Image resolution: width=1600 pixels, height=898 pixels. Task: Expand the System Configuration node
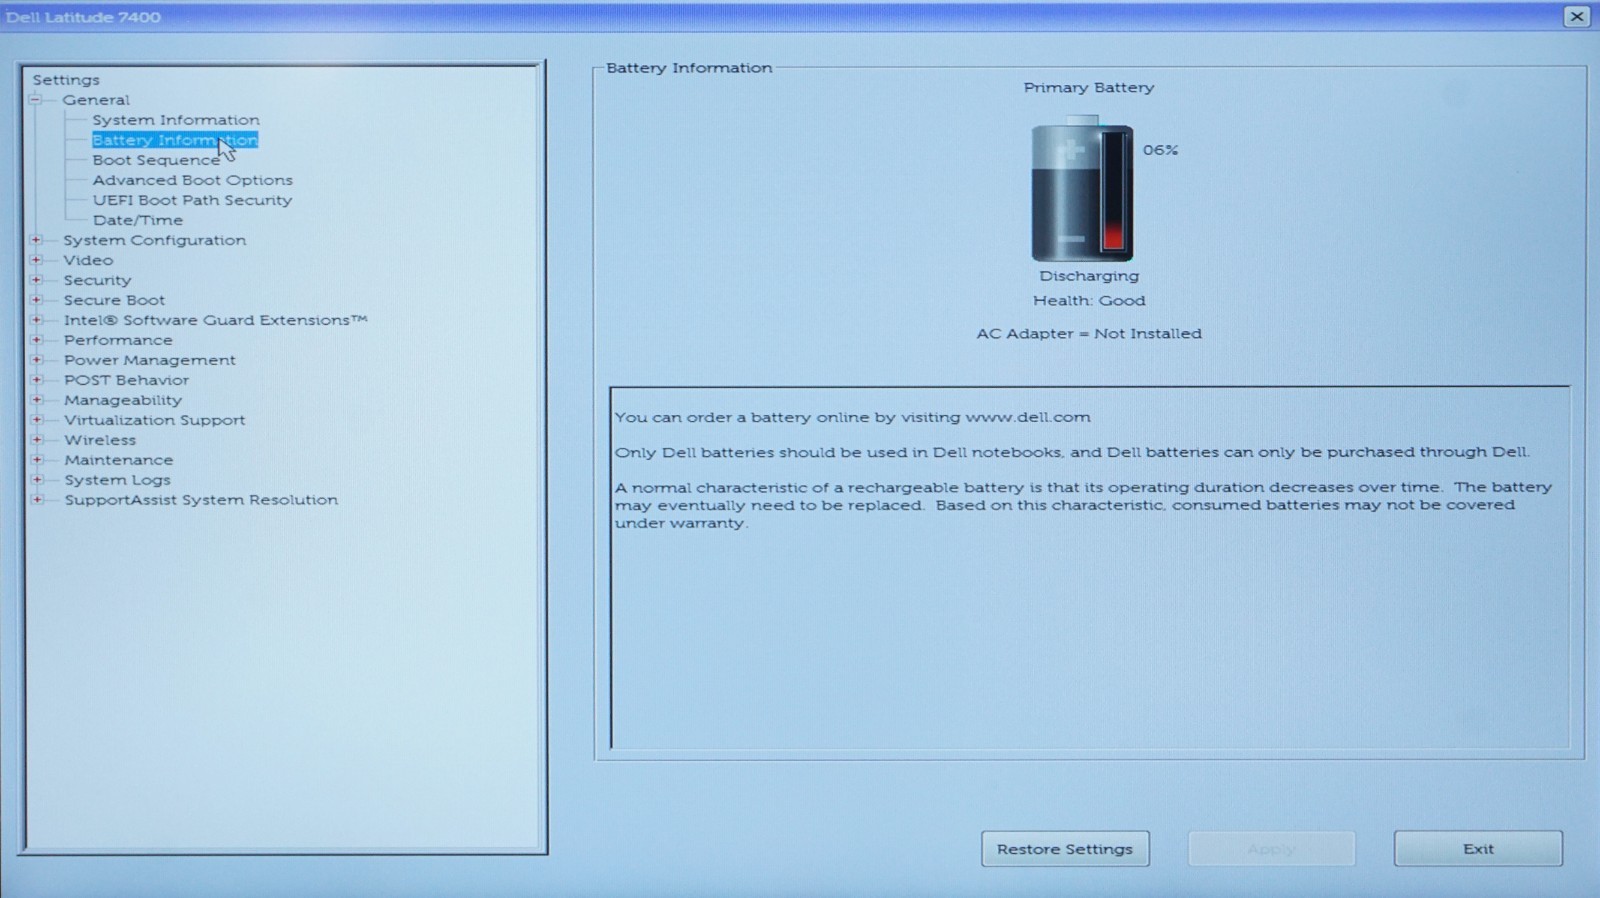tap(37, 240)
